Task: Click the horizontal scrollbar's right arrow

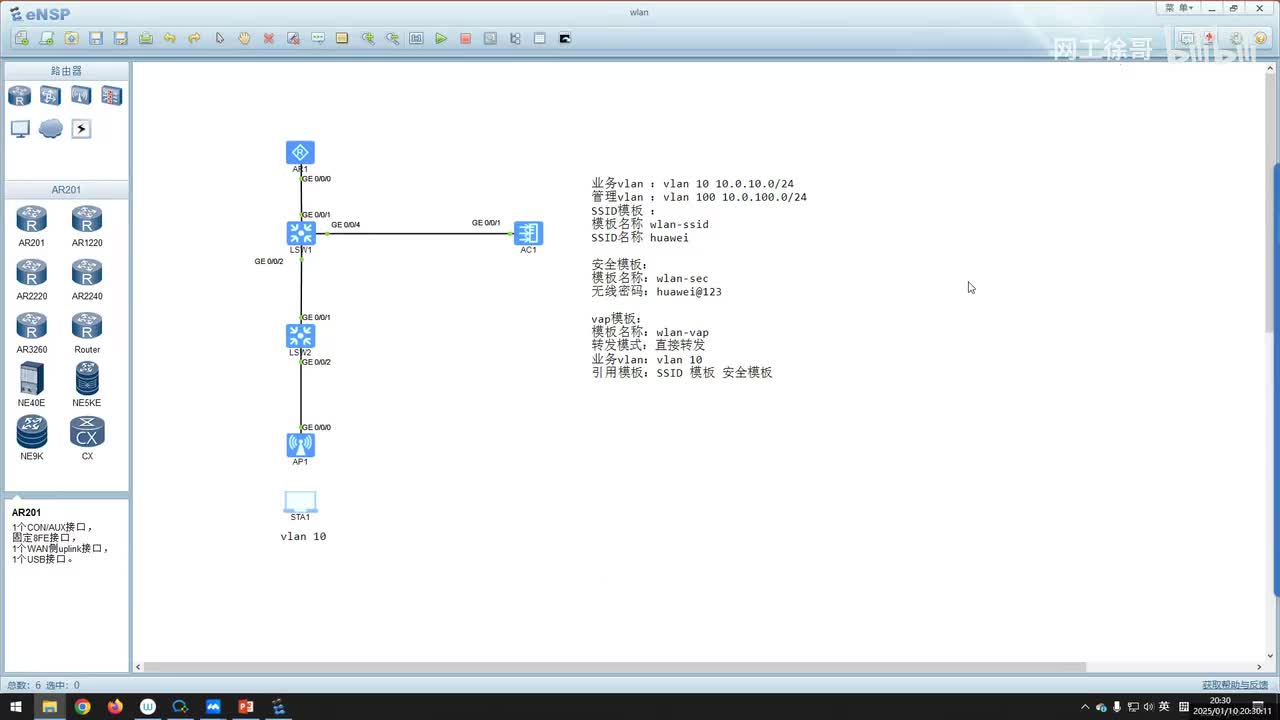Action: (1259, 667)
